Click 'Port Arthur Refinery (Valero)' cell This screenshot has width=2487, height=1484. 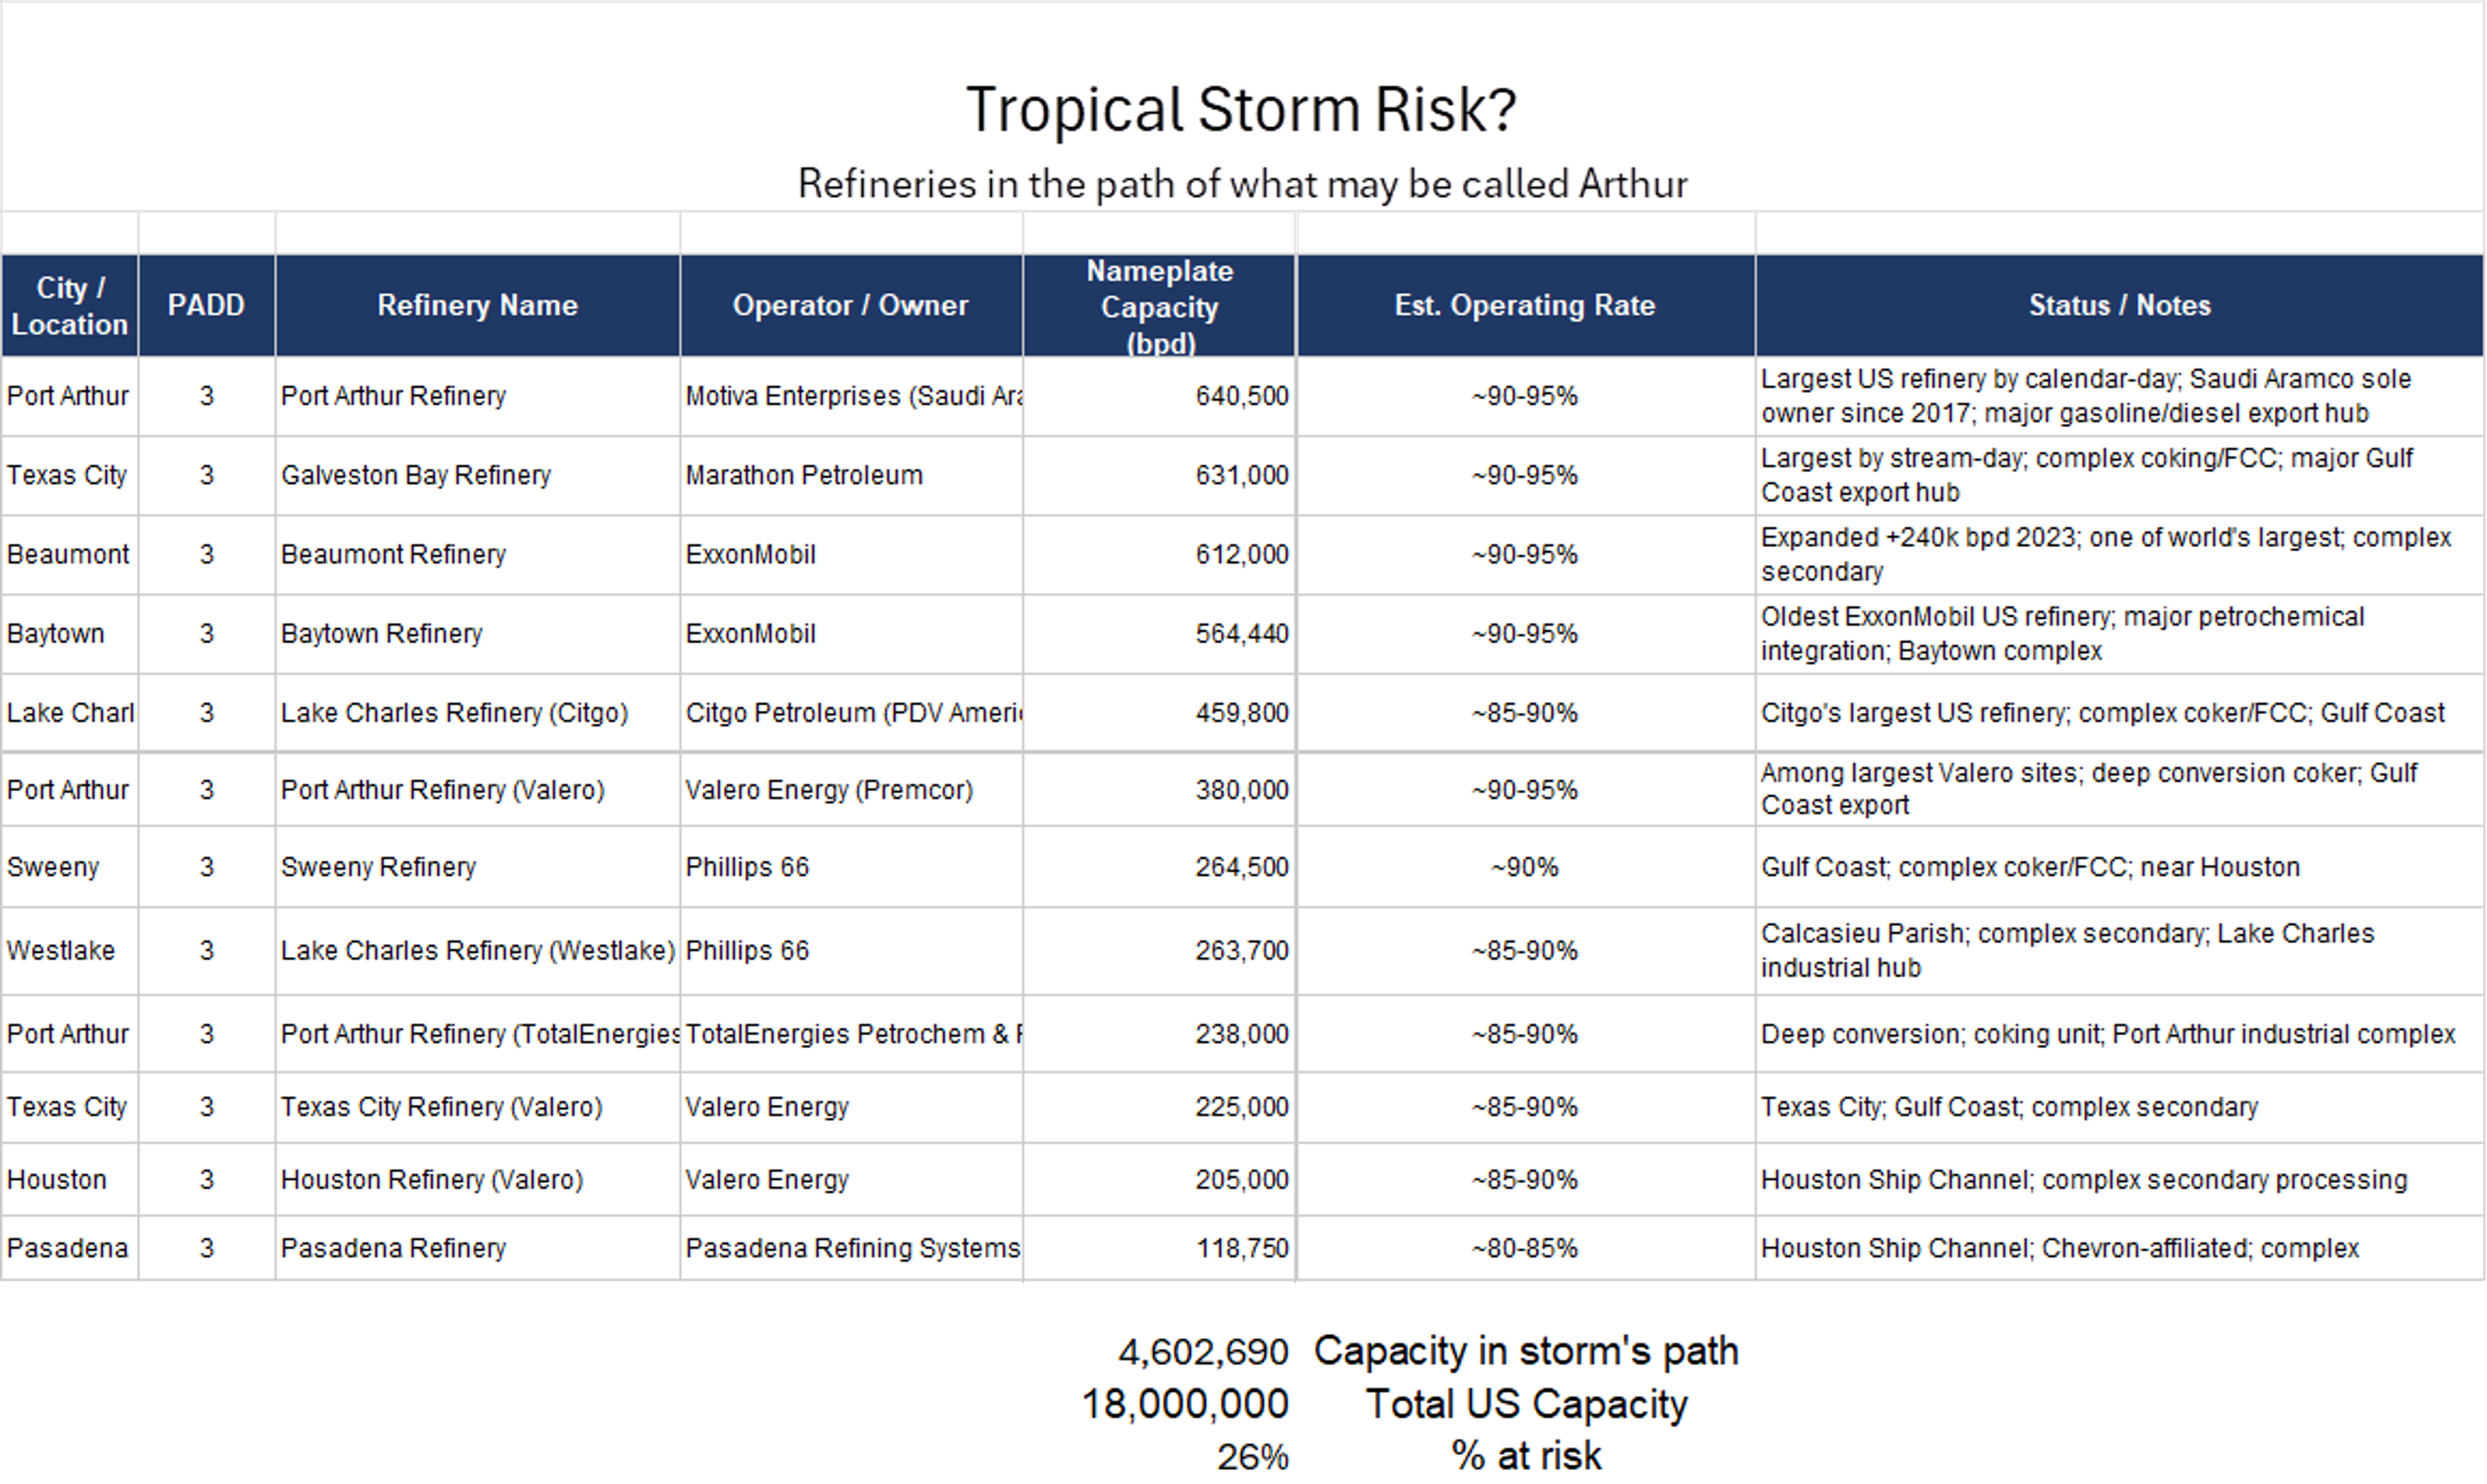(477, 789)
